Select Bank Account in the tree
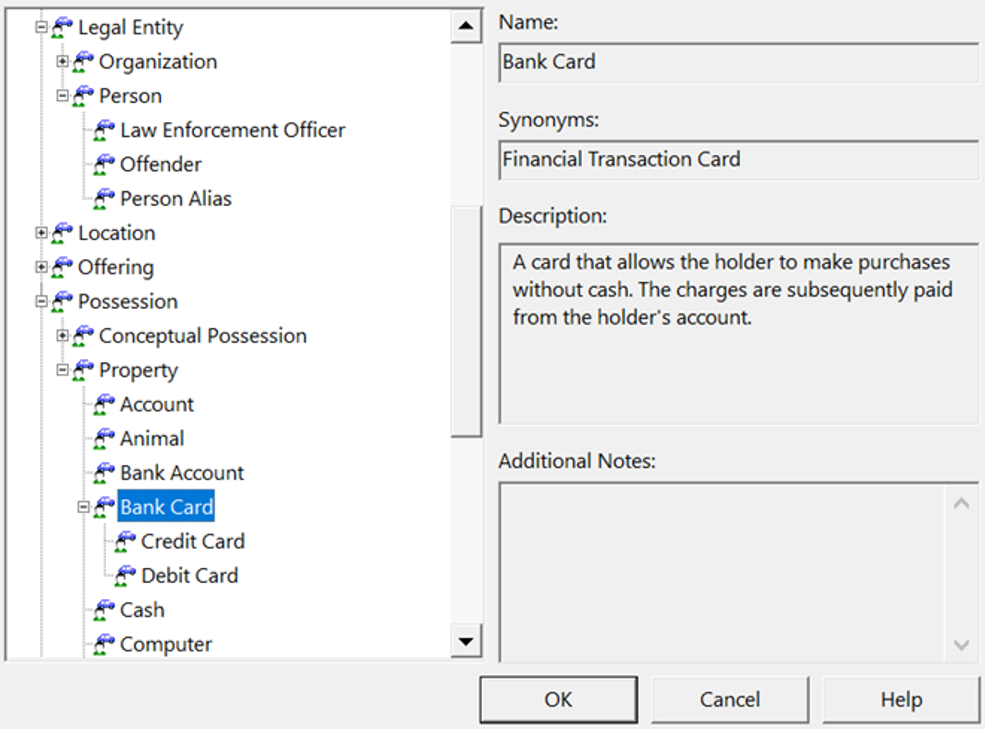985x729 pixels. click(x=182, y=473)
